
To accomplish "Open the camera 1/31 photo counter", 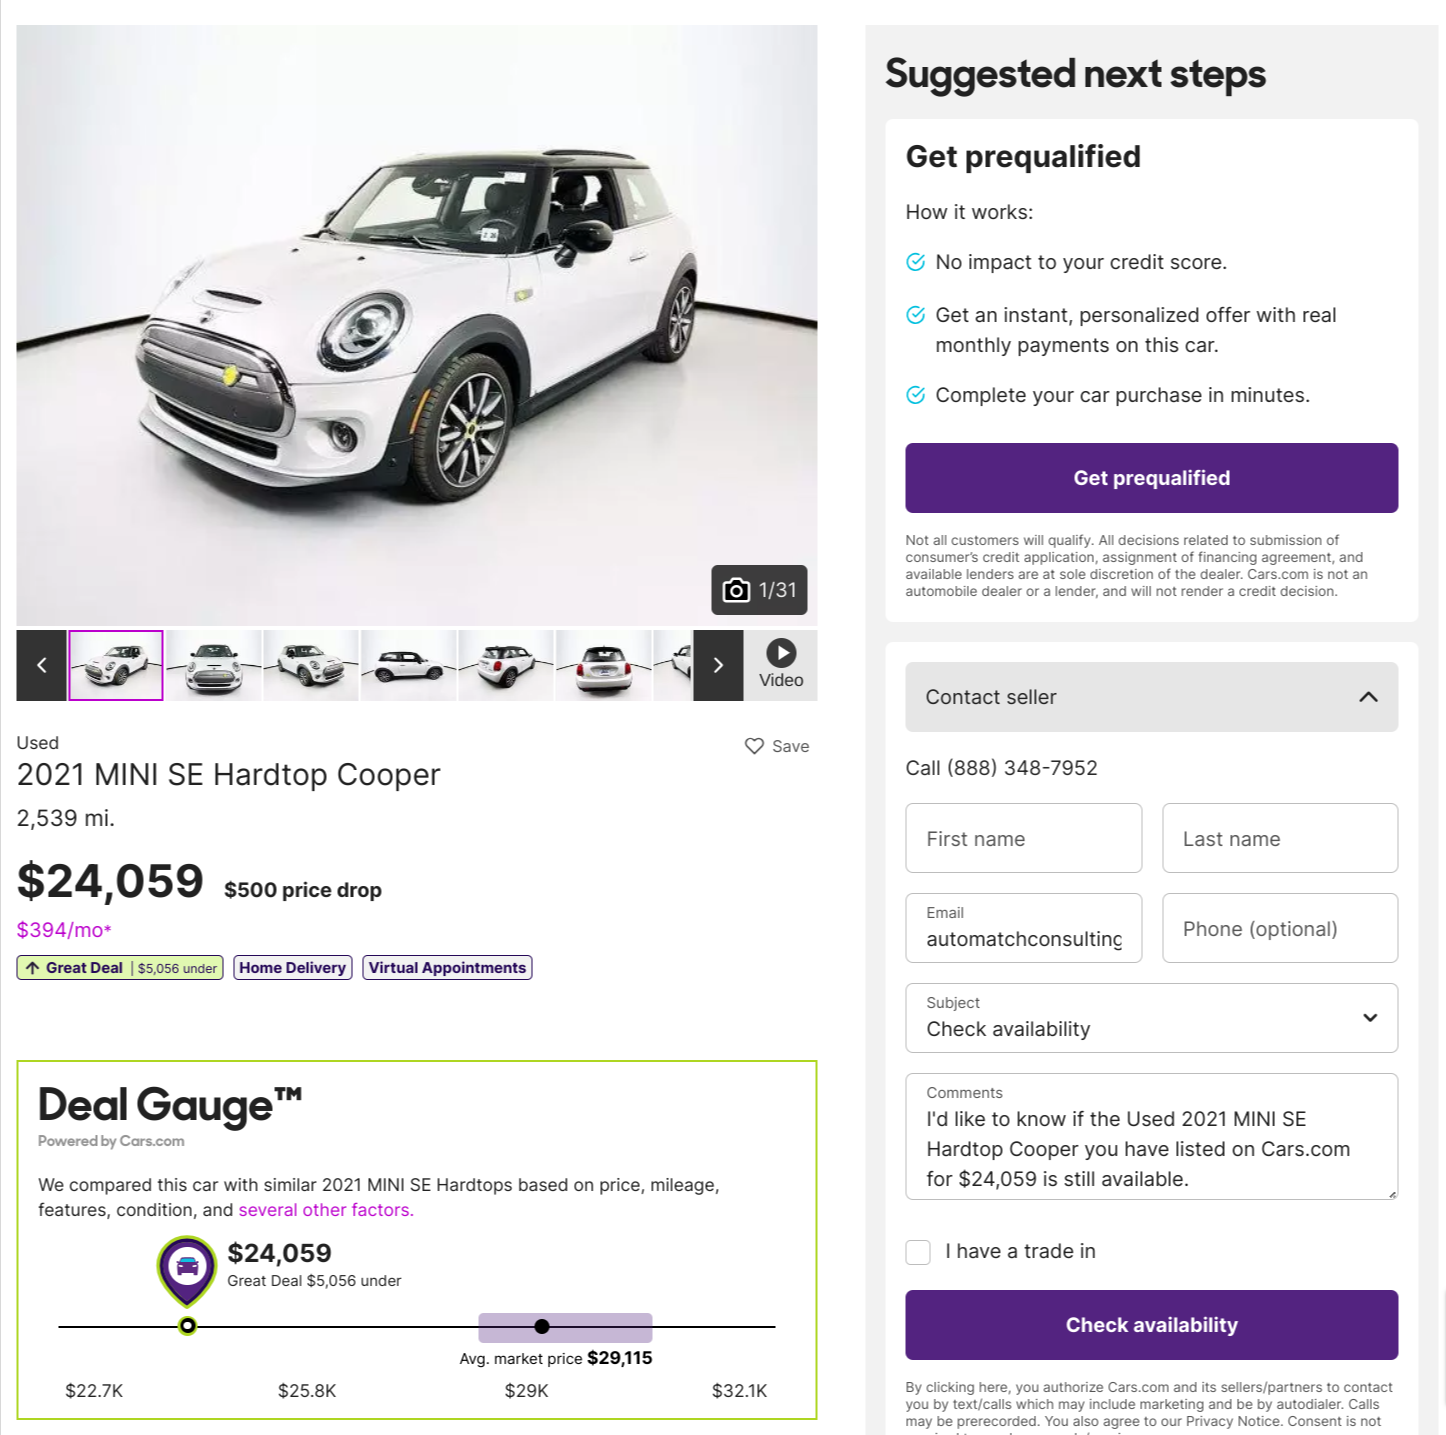I will (759, 590).
